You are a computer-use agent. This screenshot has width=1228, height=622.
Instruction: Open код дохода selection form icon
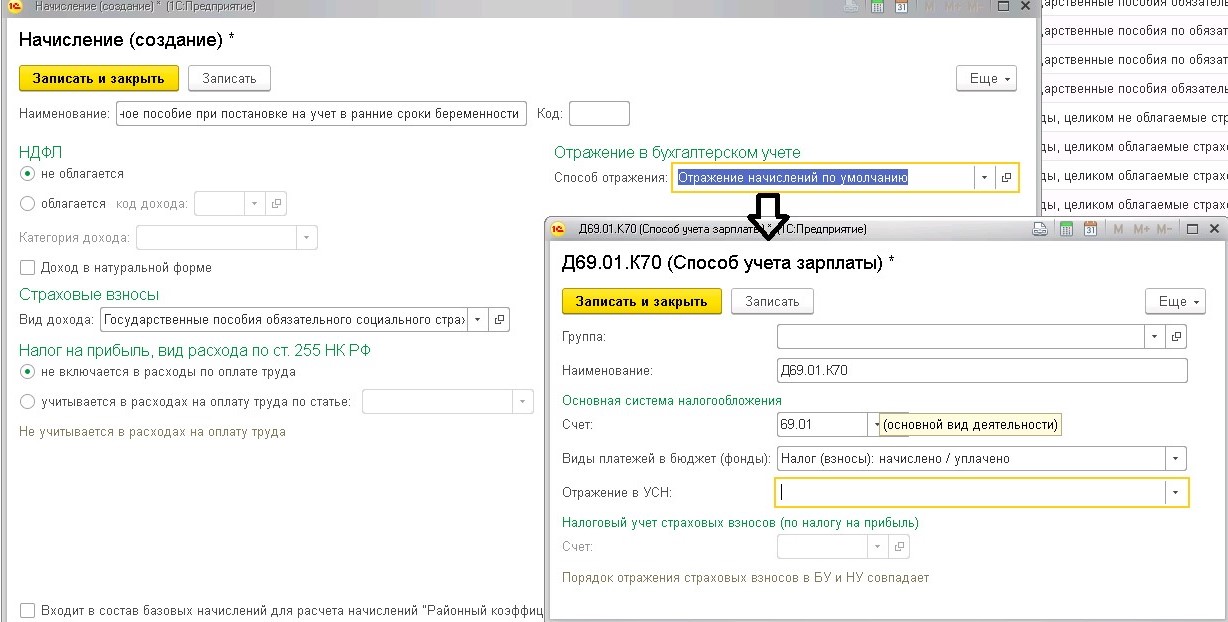point(277,203)
